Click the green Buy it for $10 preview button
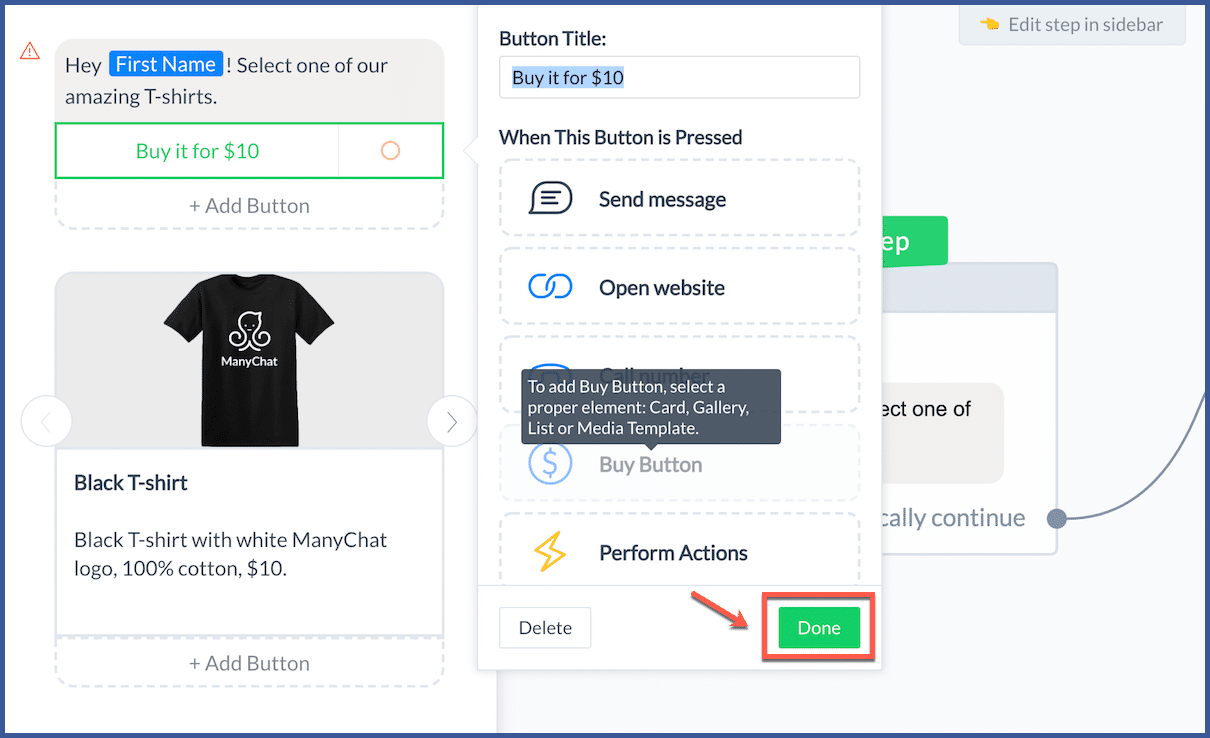 (197, 150)
